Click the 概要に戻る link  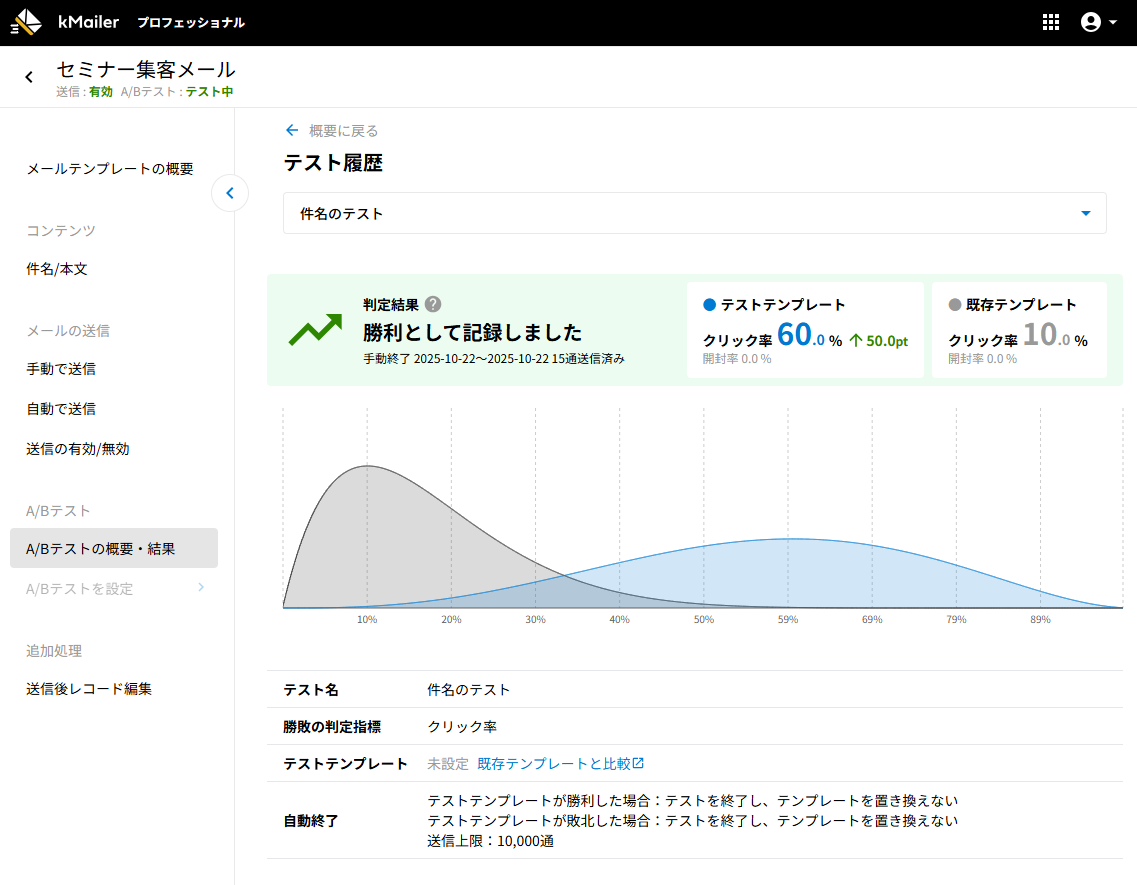[x=343, y=131]
